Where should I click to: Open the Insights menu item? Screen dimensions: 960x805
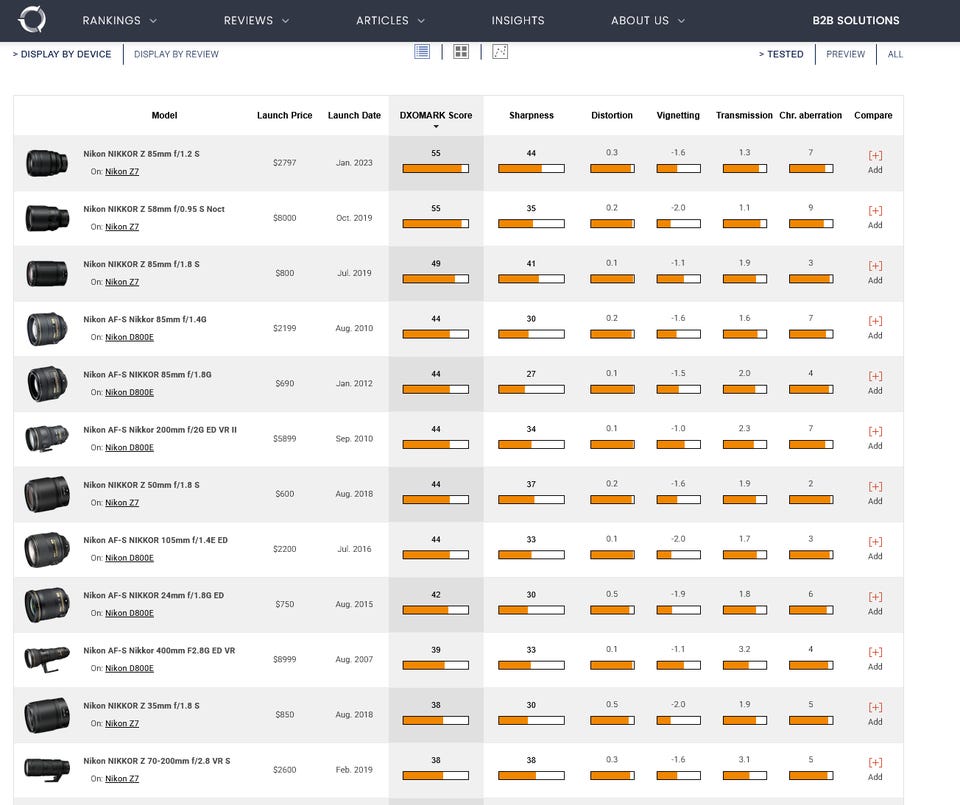pos(518,20)
